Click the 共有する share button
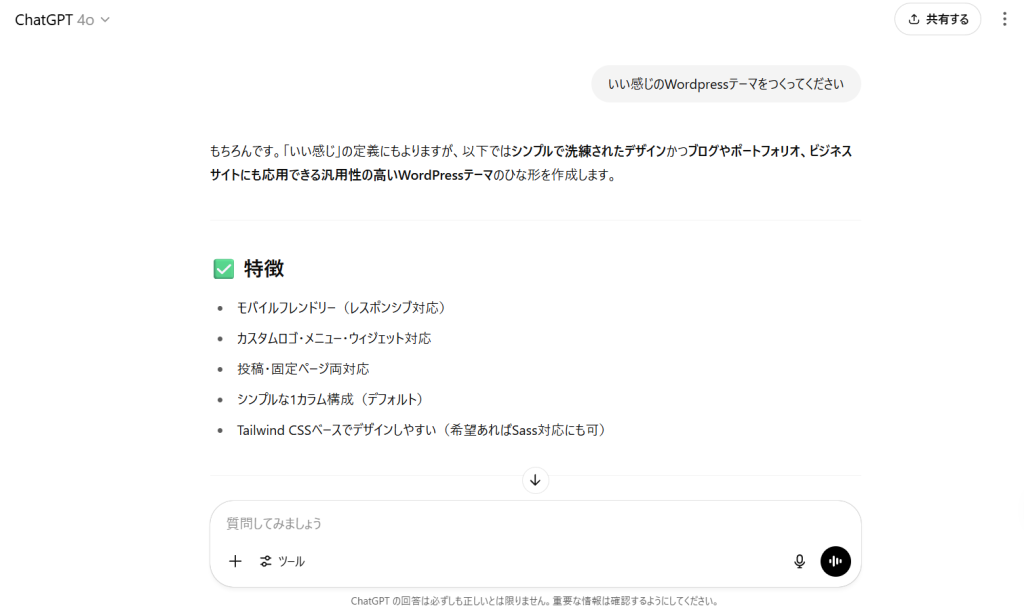The image size is (1024, 610). coord(937,19)
